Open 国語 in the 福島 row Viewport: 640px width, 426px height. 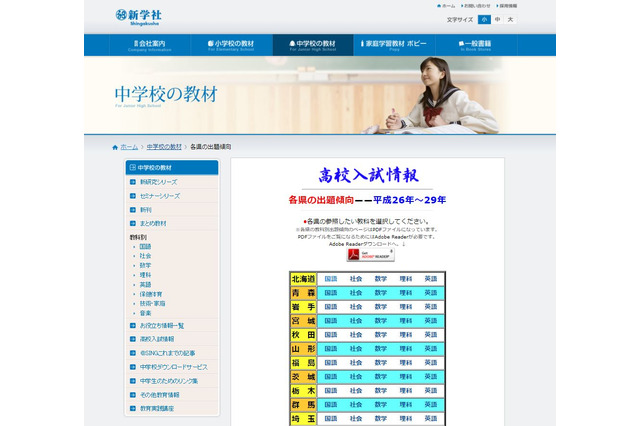click(x=331, y=363)
